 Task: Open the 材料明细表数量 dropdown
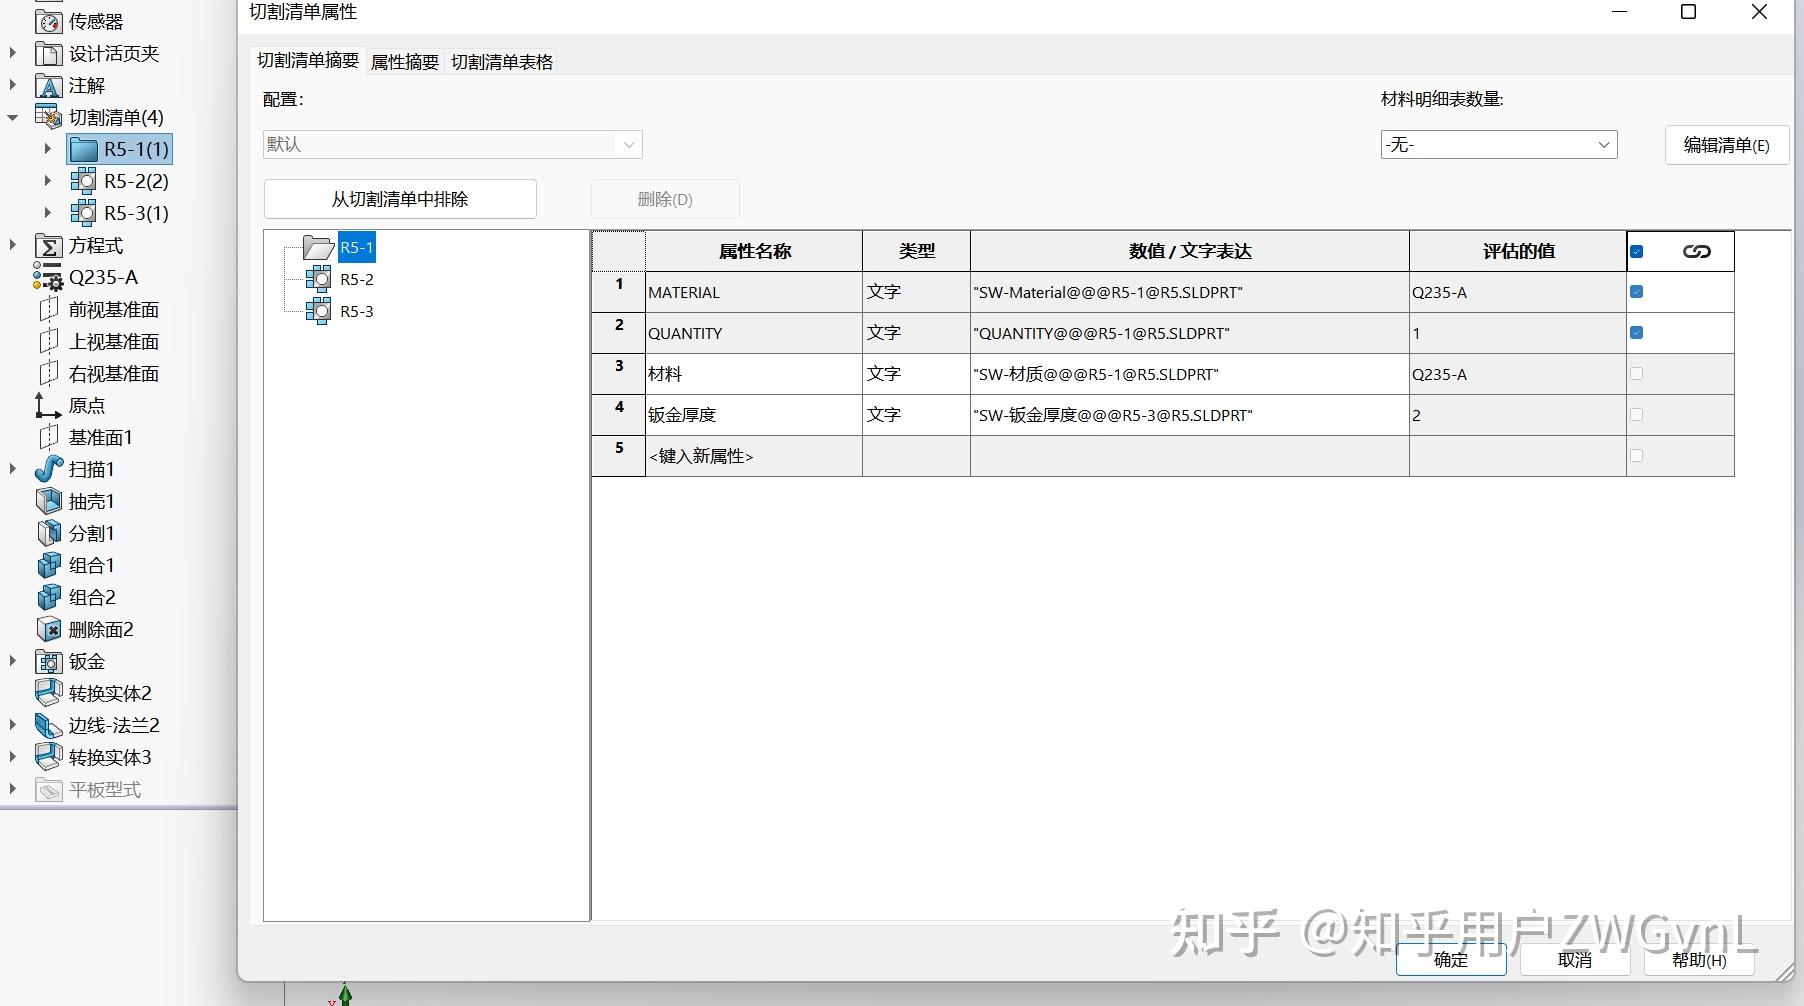[1498, 145]
